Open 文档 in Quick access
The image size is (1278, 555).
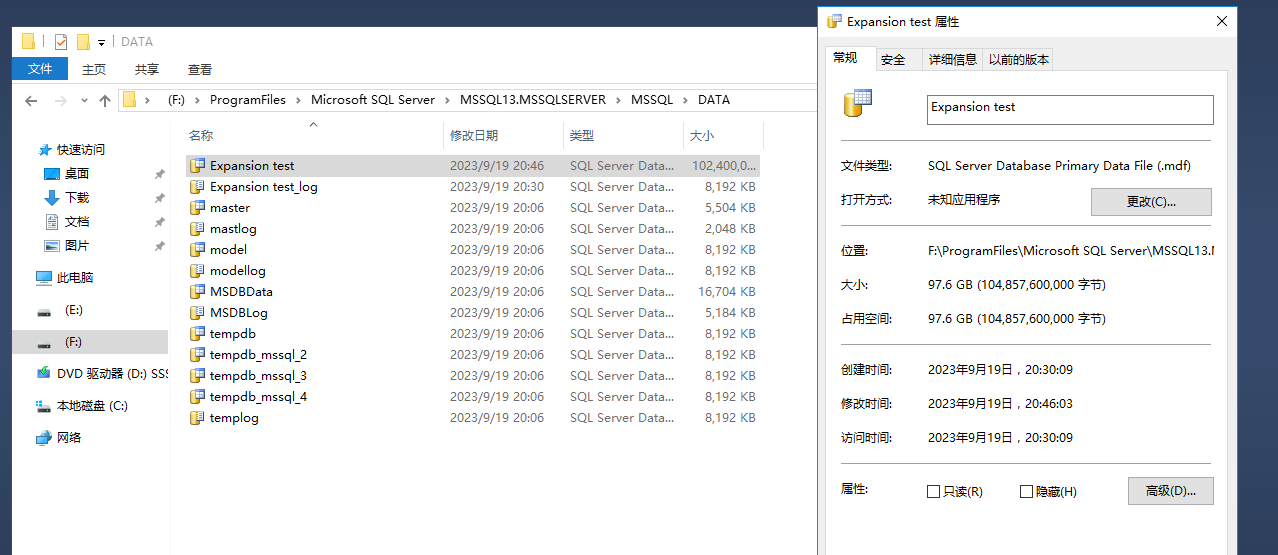(x=77, y=222)
